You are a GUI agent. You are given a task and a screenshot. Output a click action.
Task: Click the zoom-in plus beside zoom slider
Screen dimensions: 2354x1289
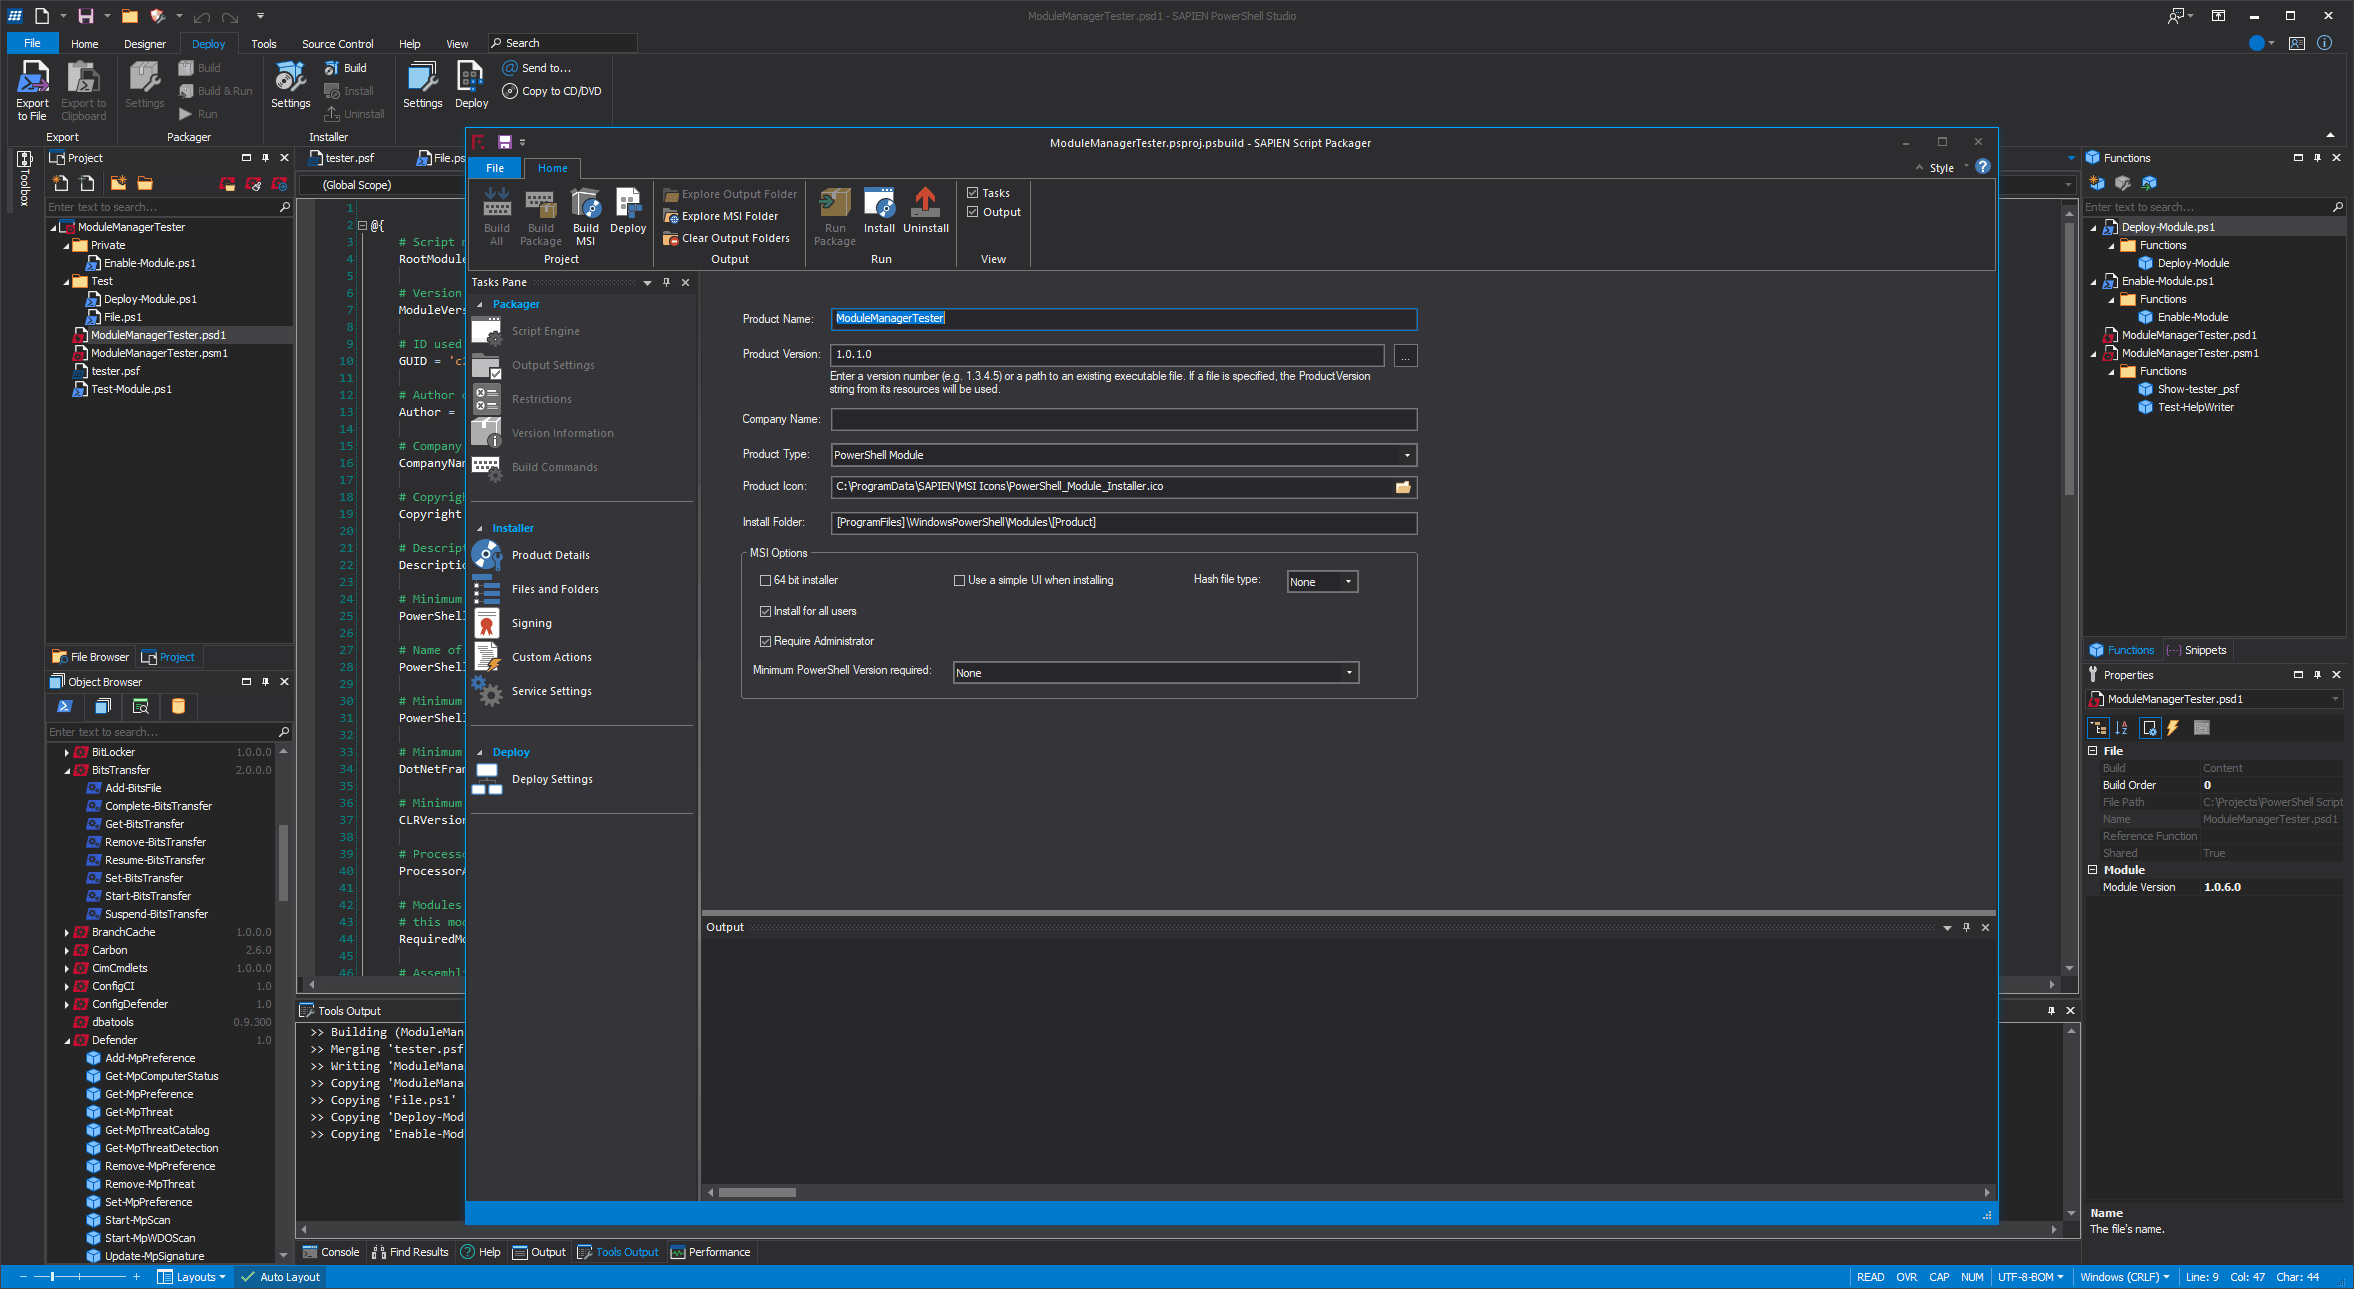[136, 1277]
